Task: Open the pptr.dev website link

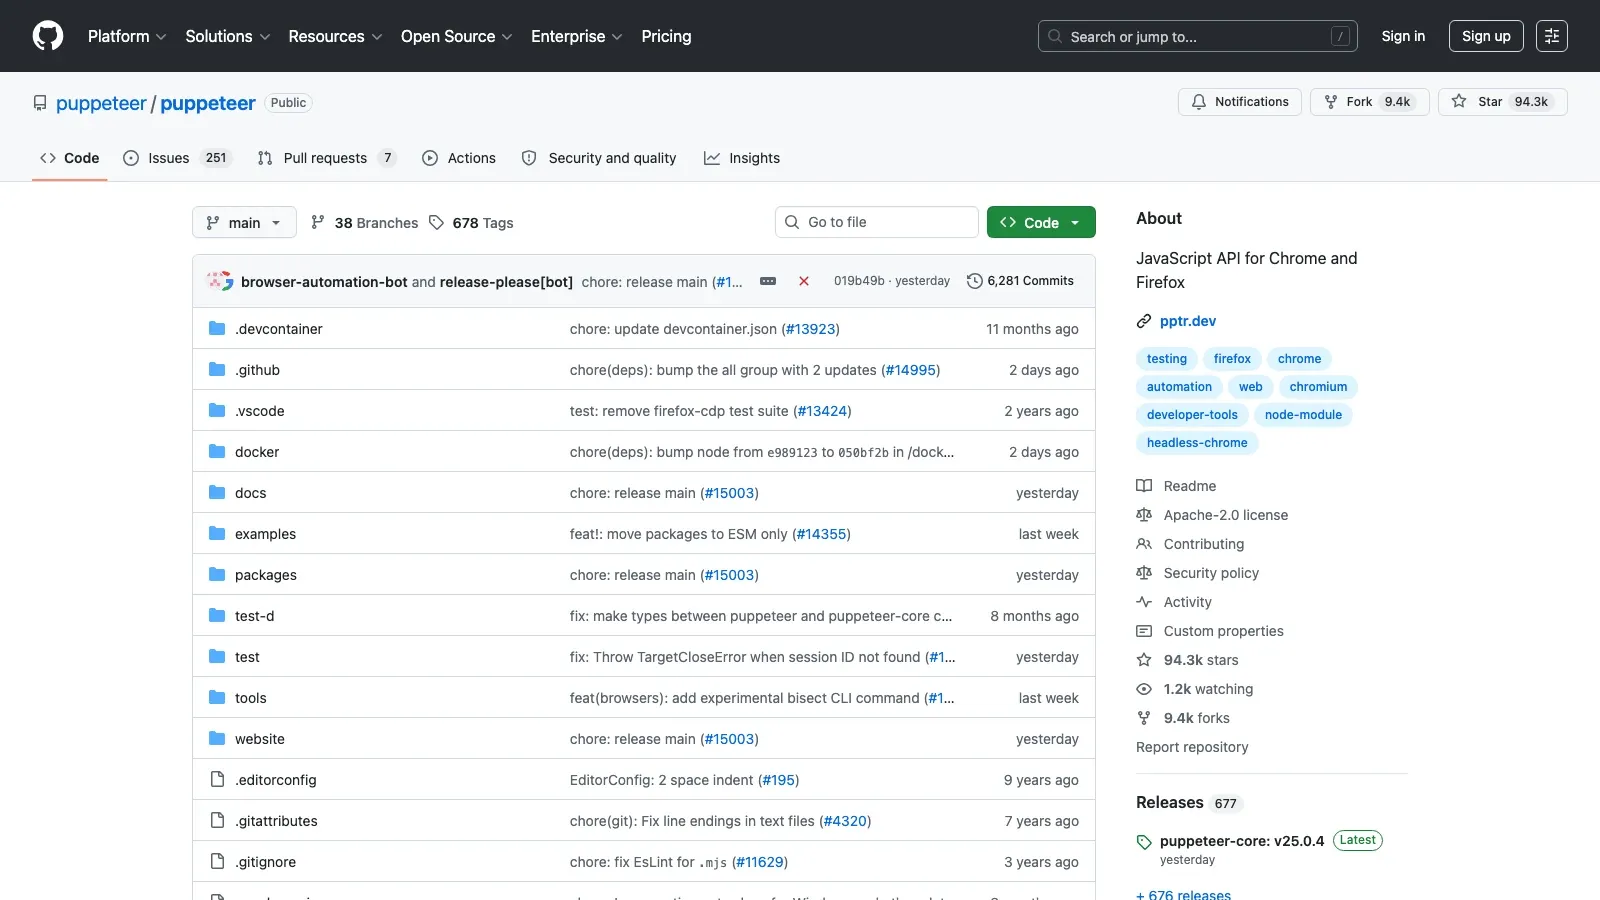Action: pyautogui.click(x=1188, y=321)
